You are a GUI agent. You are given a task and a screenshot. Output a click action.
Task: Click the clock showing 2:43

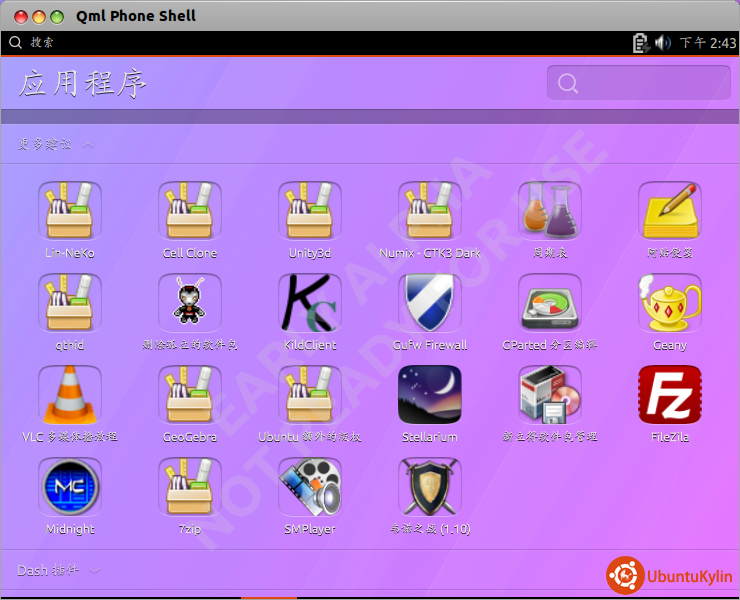tap(708, 43)
